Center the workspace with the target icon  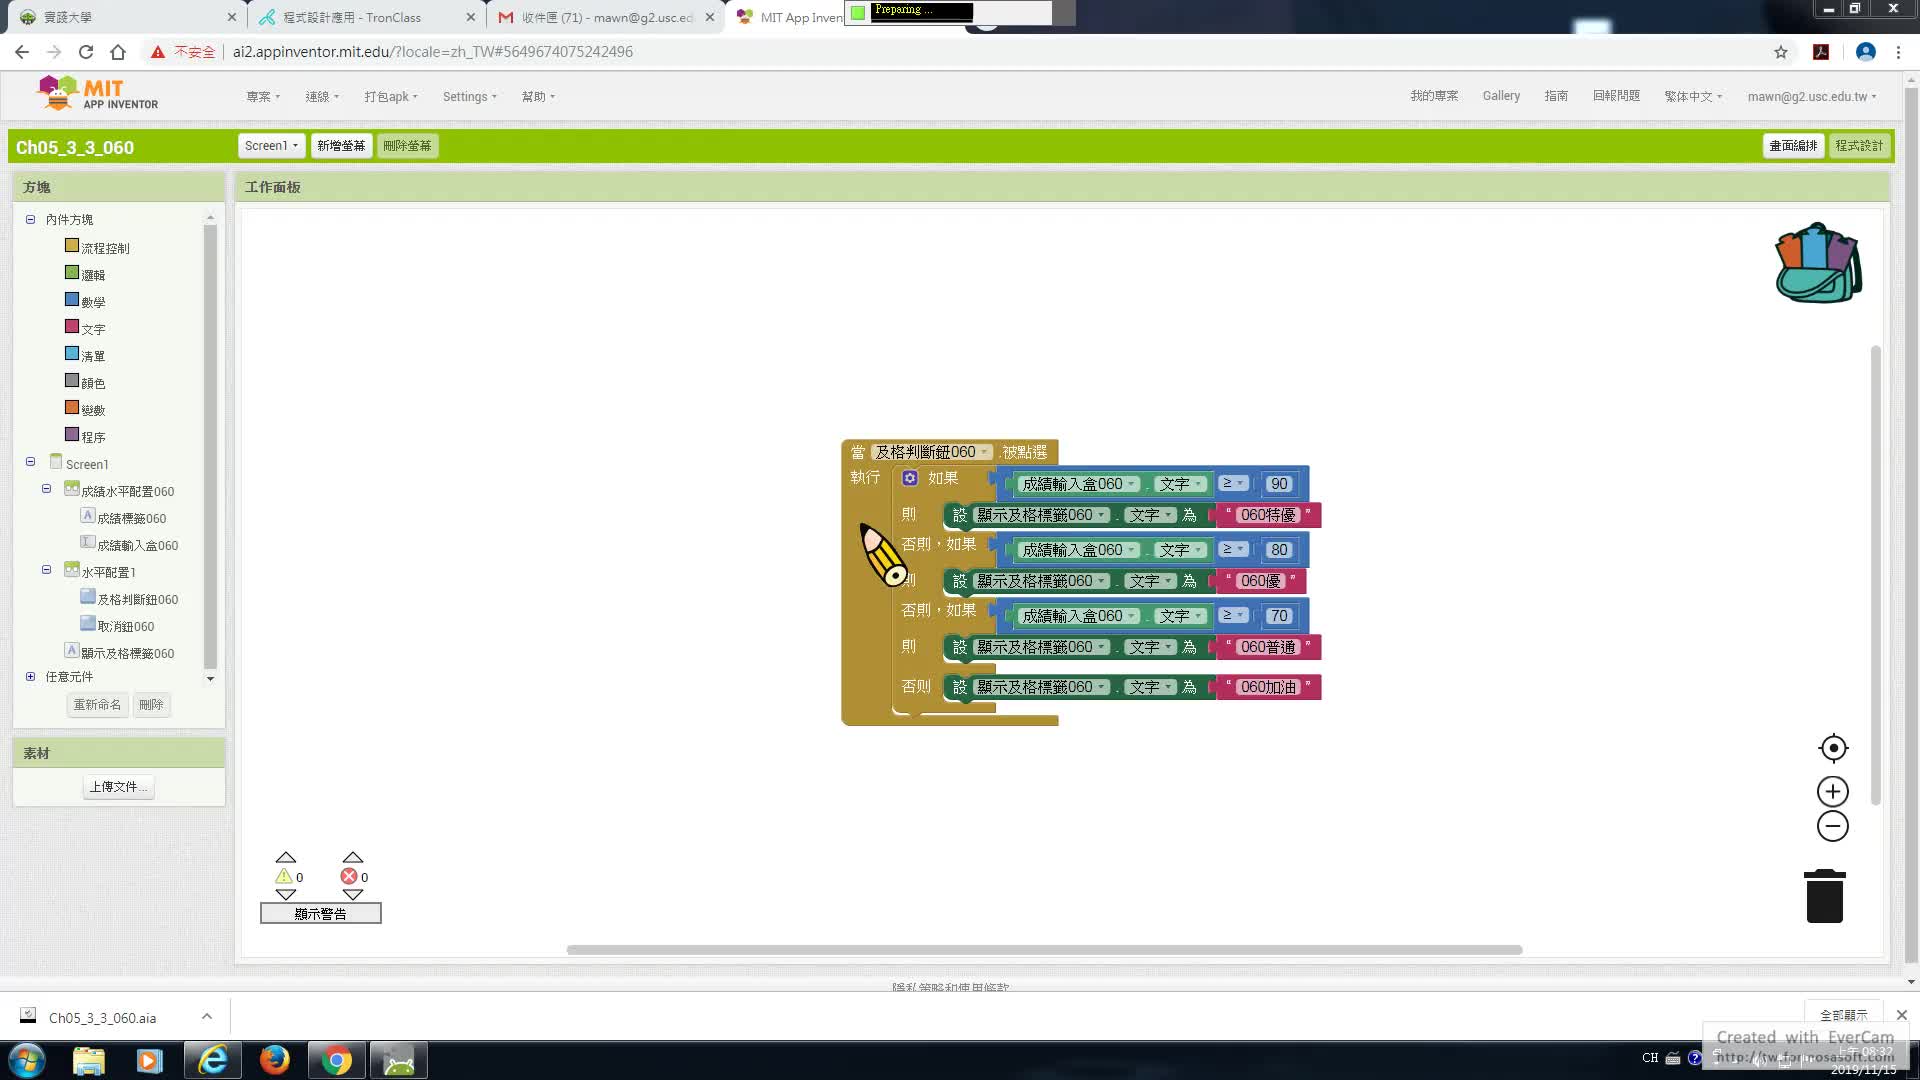[x=1833, y=748]
